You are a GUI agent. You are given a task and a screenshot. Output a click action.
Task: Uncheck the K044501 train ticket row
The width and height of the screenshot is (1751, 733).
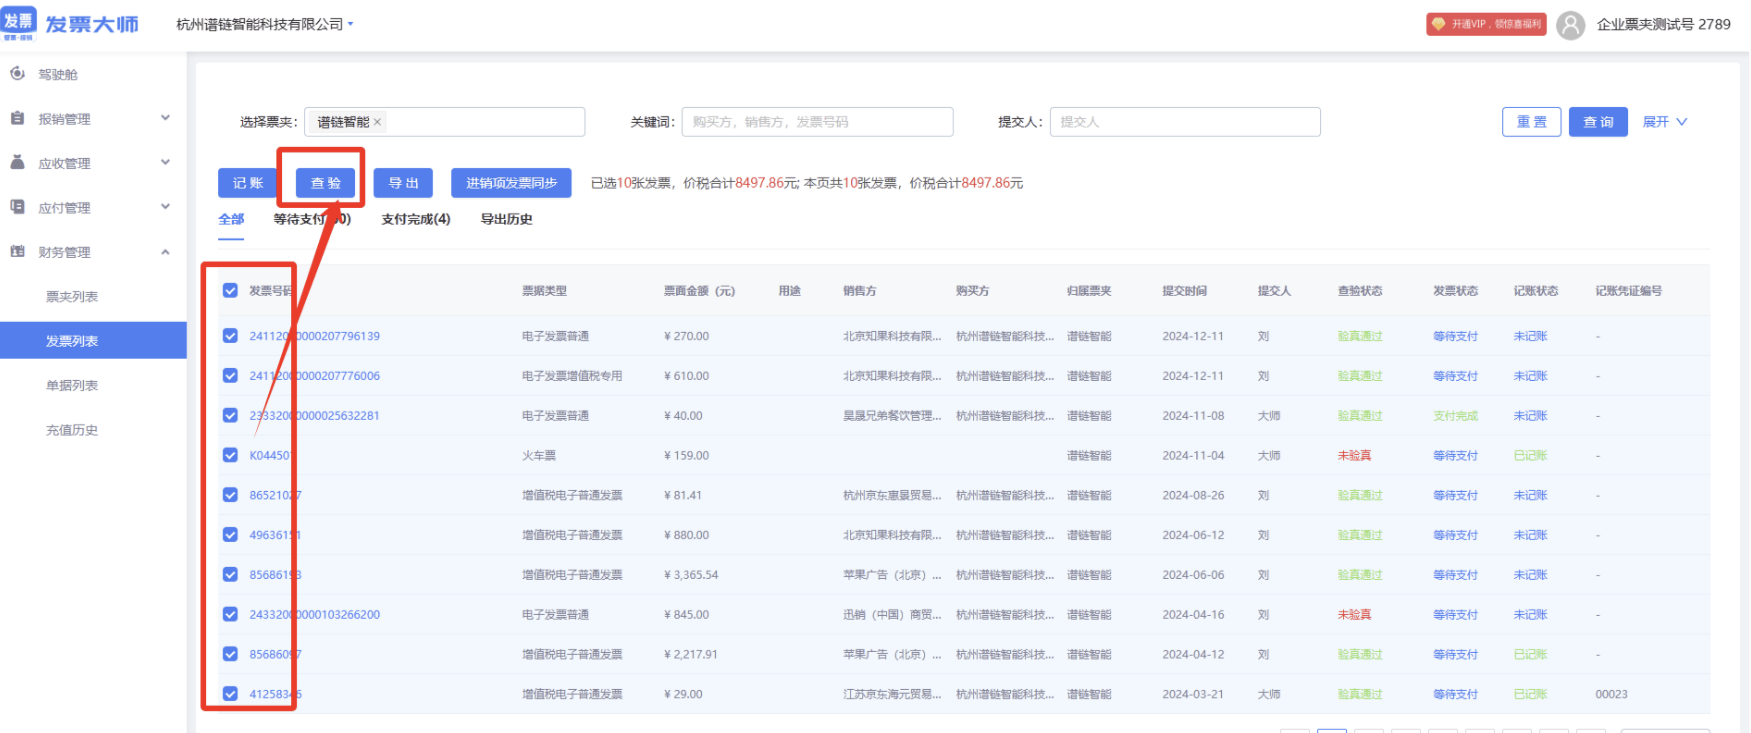pyautogui.click(x=230, y=455)
